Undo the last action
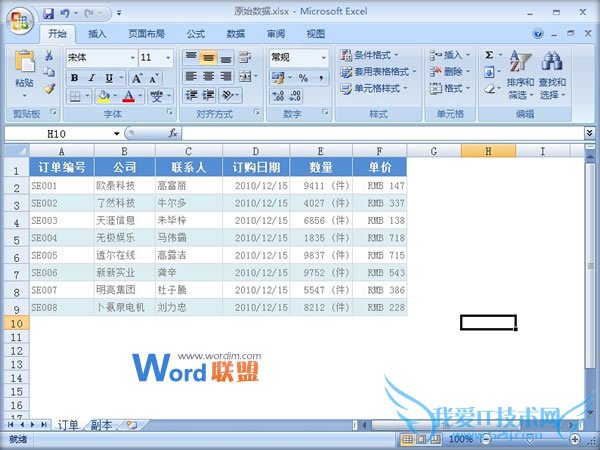 click(x=65, y=14)
